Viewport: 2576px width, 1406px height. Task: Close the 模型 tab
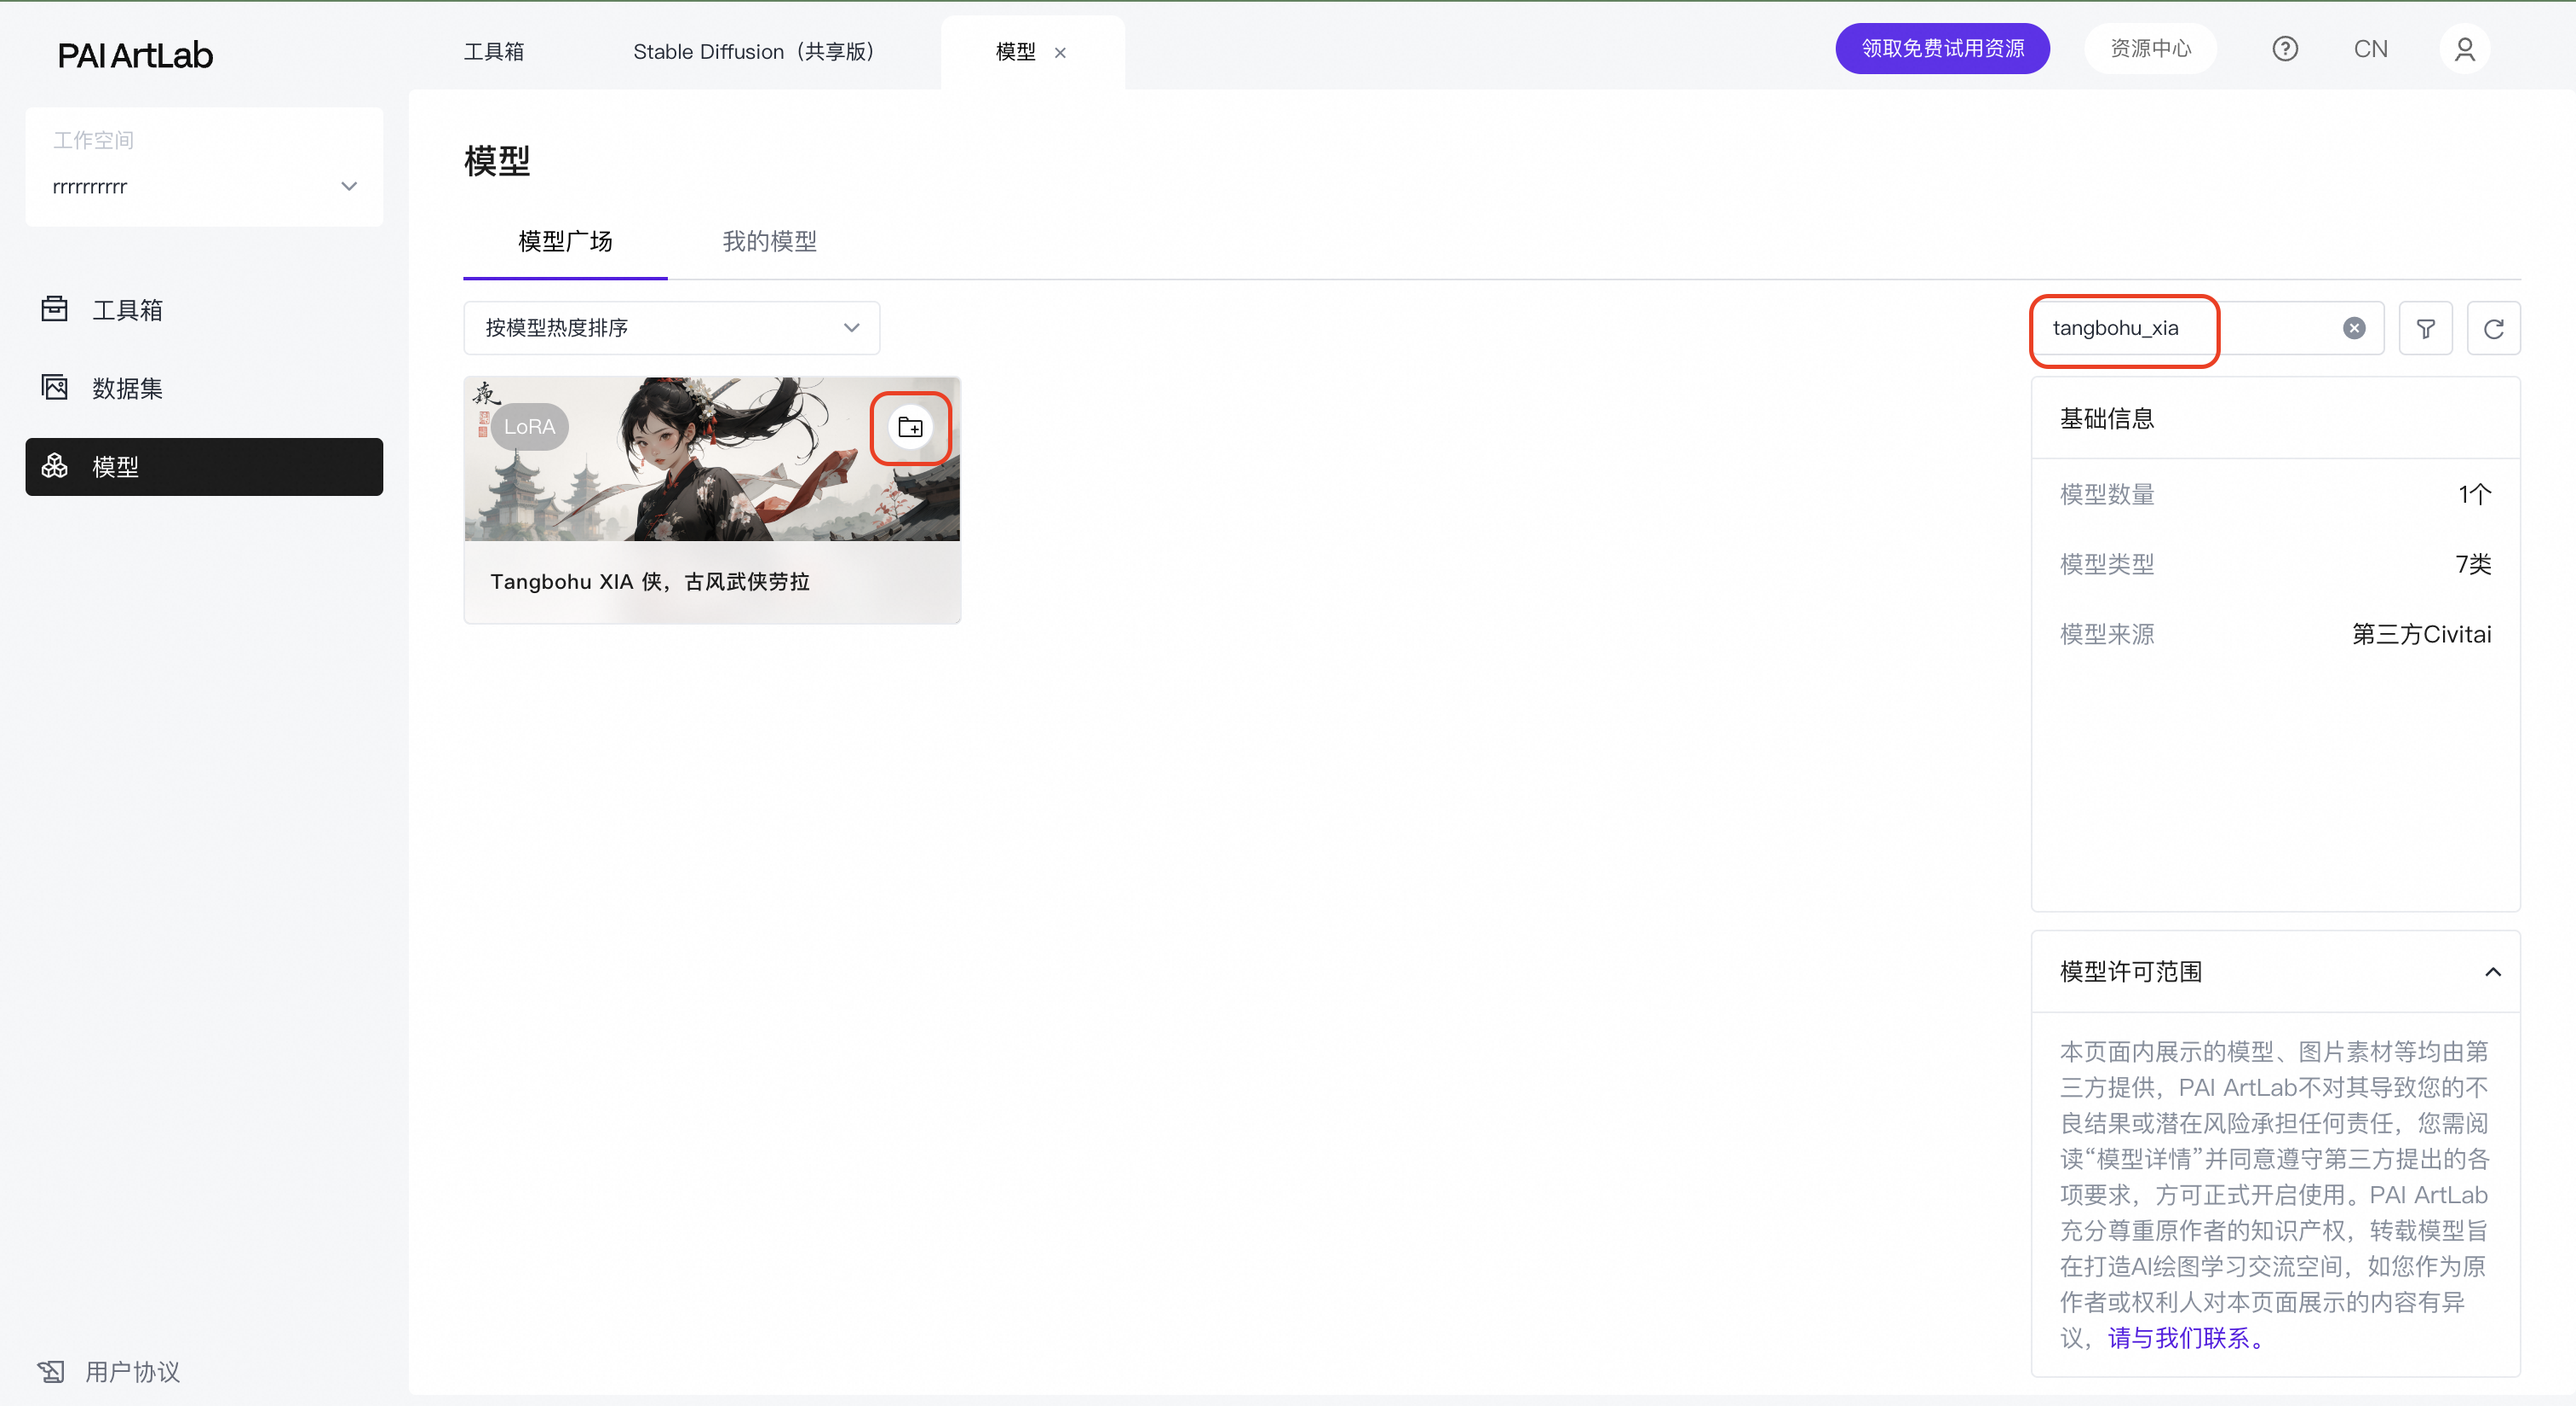tap(1060, 53)
